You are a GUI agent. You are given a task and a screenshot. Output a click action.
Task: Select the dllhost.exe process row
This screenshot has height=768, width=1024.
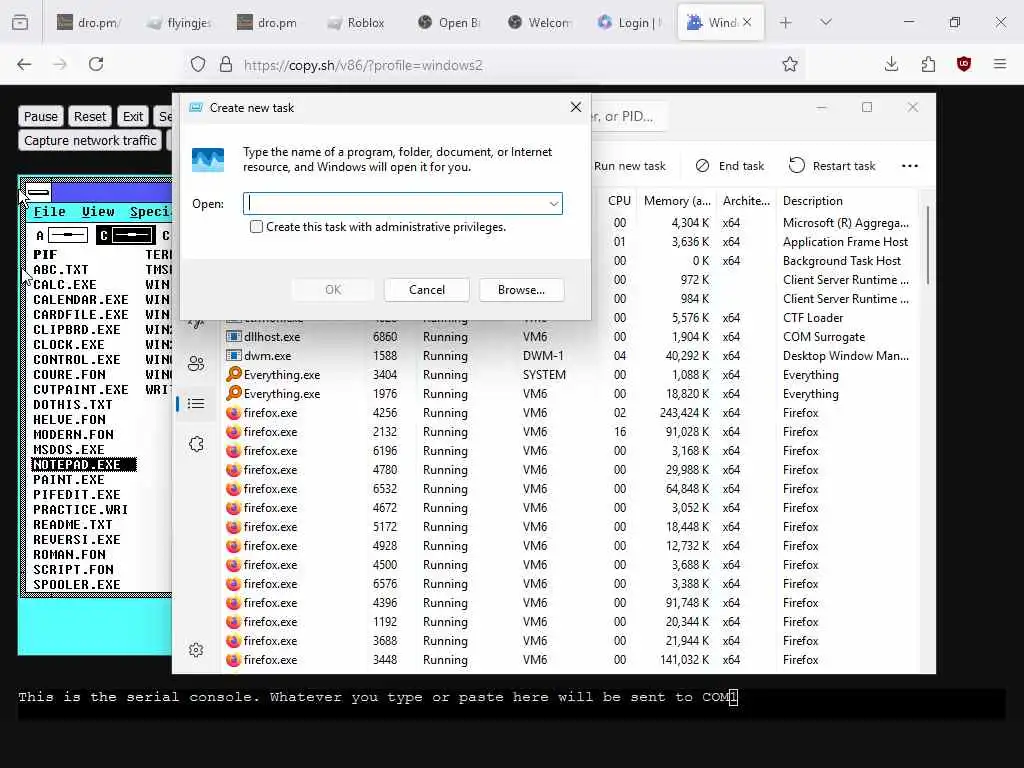[x=568, y=337]
